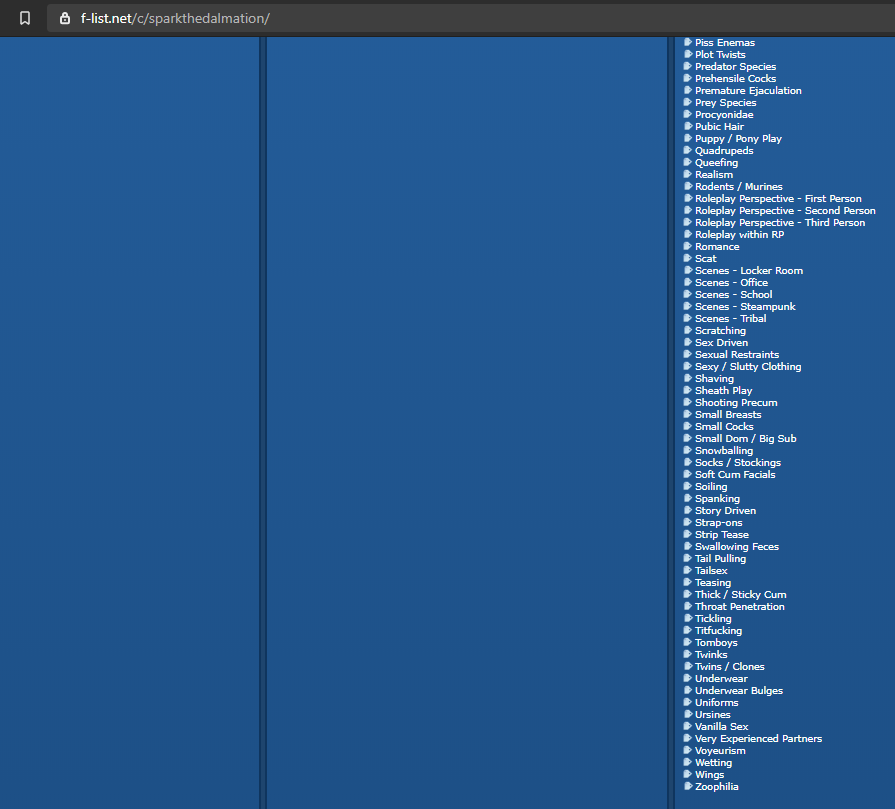Viewport: 895px width, 809px height.
Task: Select the 'Small Dom / Big Sub' entry
Action: 745,438
